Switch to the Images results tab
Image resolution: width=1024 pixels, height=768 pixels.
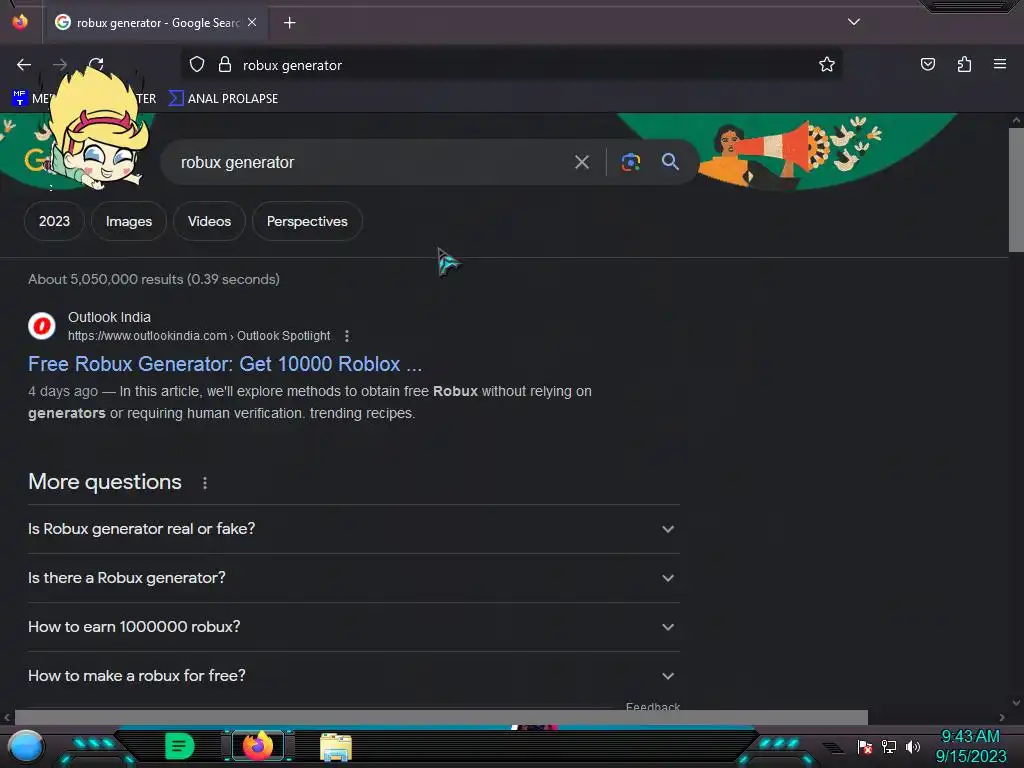tap(129, 221)
